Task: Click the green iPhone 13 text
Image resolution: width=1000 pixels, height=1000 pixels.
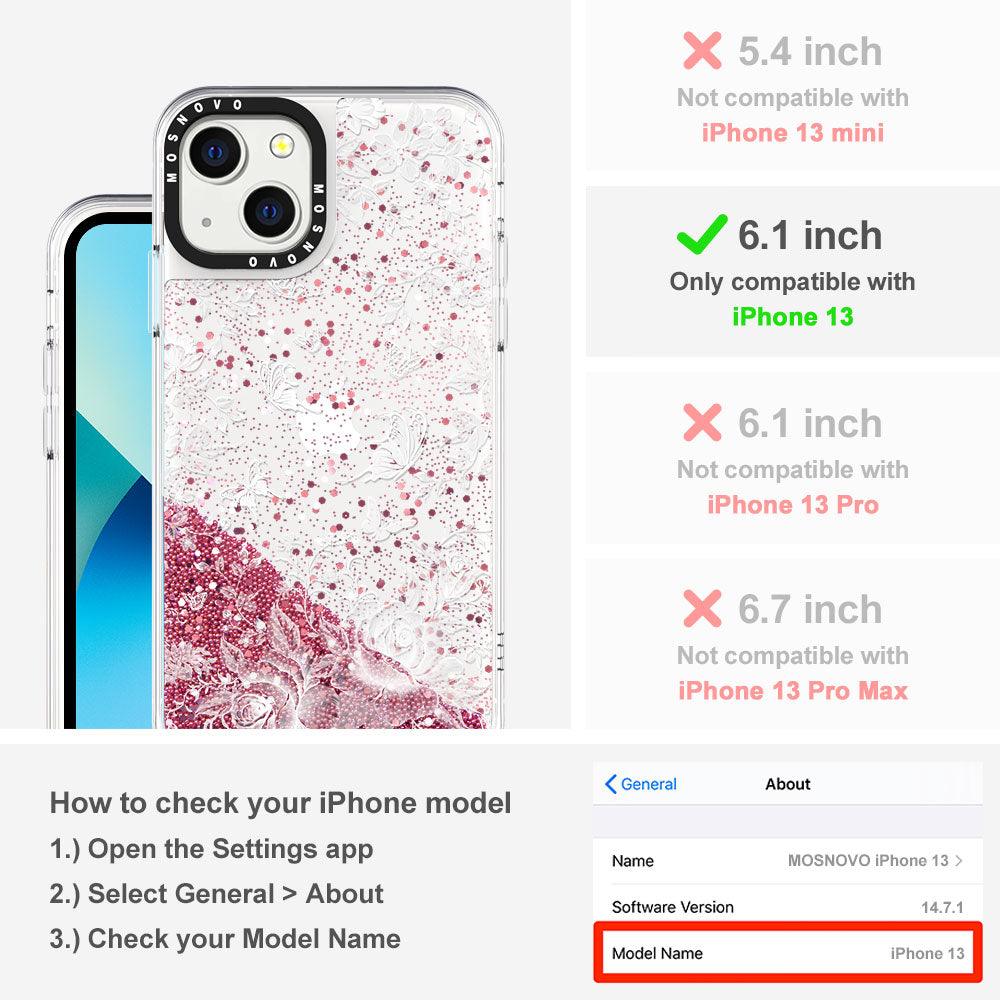Action: pyautogui.click(x=793, y=317)
